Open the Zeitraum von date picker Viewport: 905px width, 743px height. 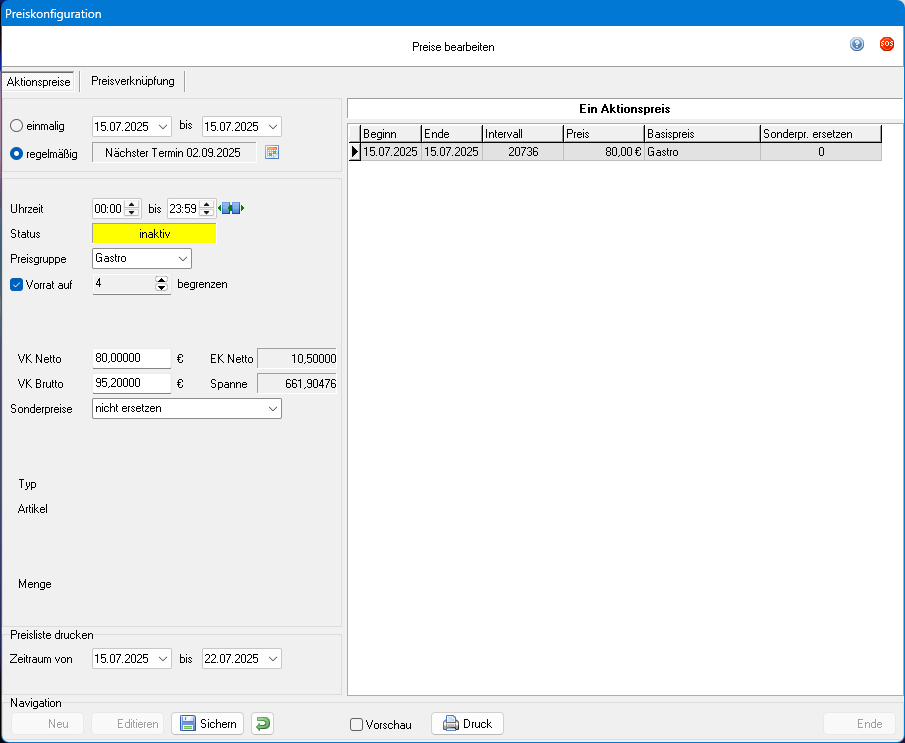(163, 659)
